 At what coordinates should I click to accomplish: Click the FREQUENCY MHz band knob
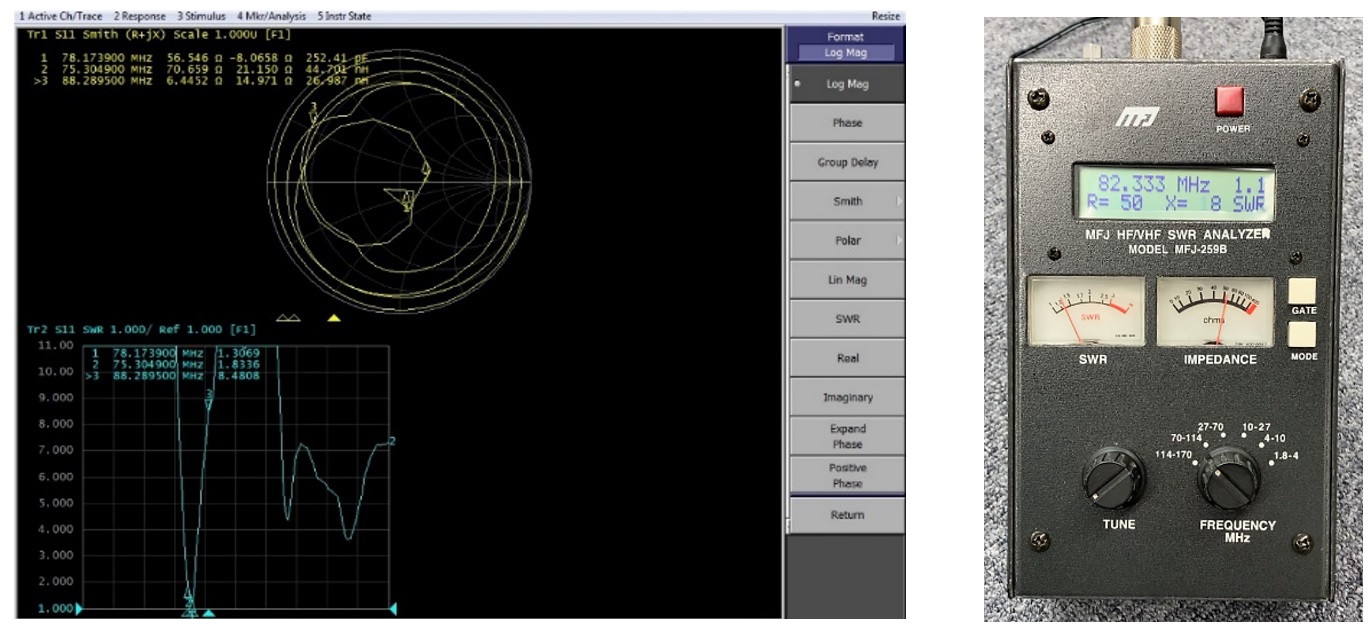(x=1228, y=477)
